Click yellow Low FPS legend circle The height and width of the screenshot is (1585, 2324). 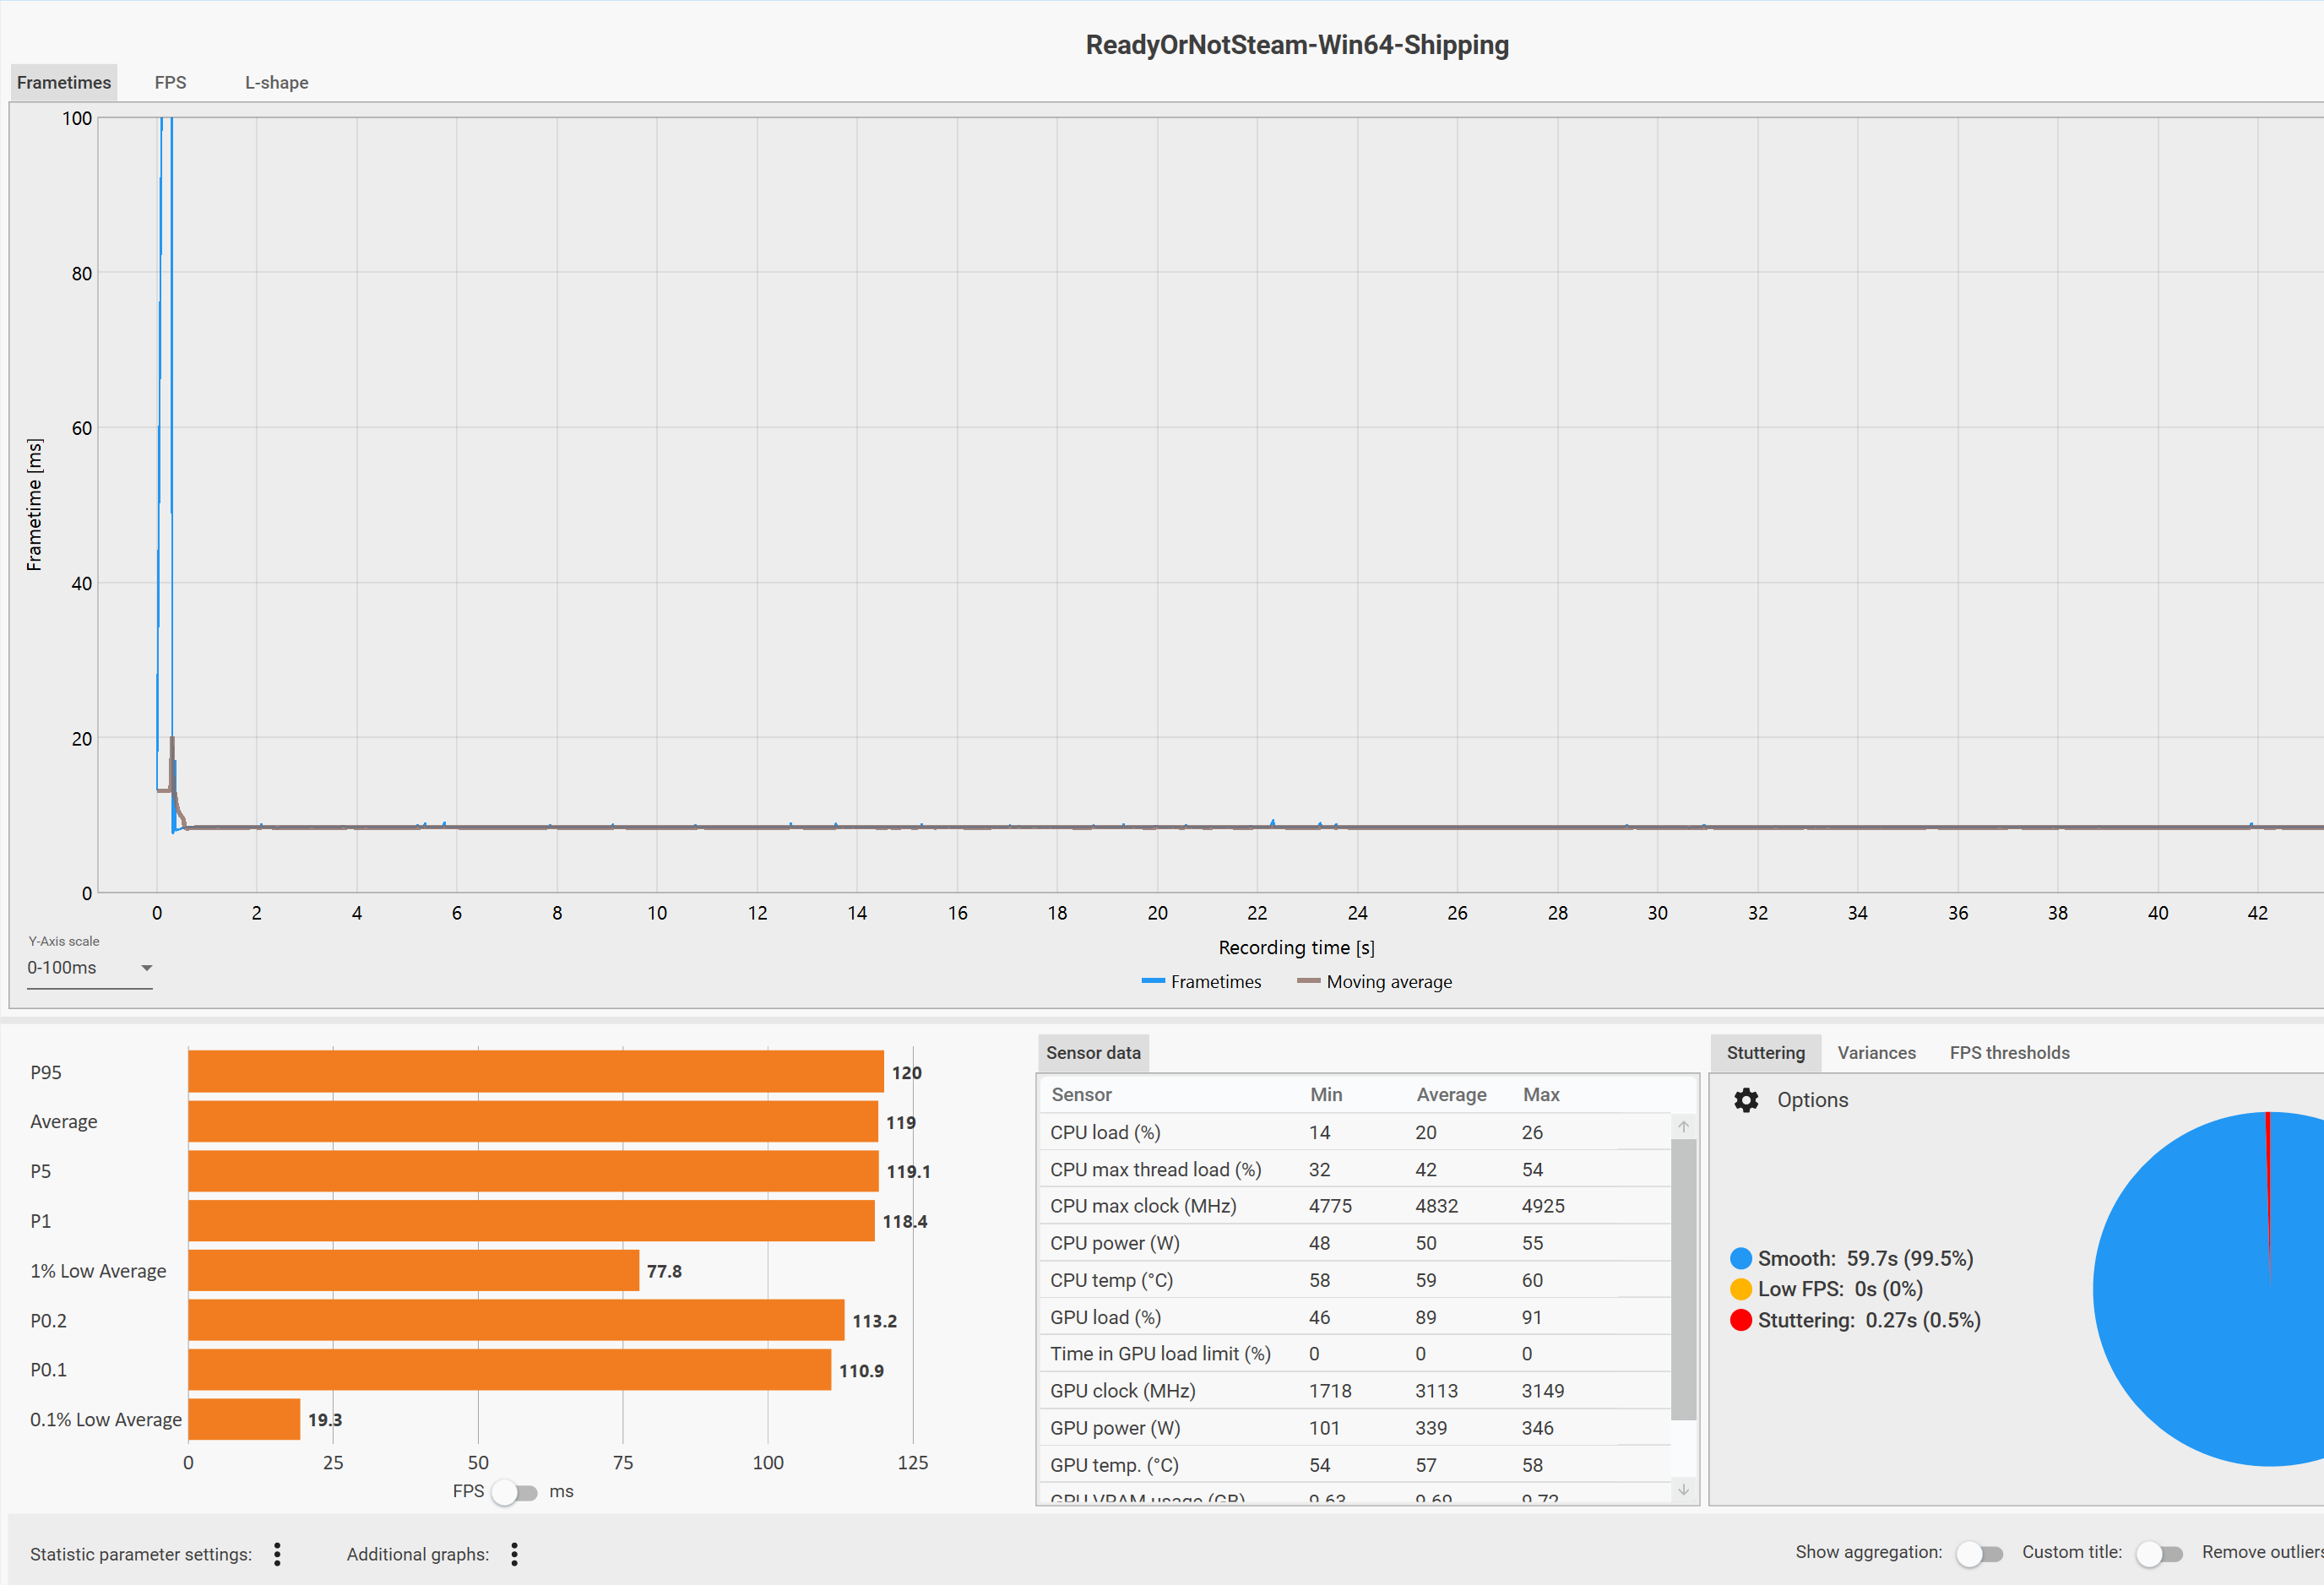pos(1741,1289)
